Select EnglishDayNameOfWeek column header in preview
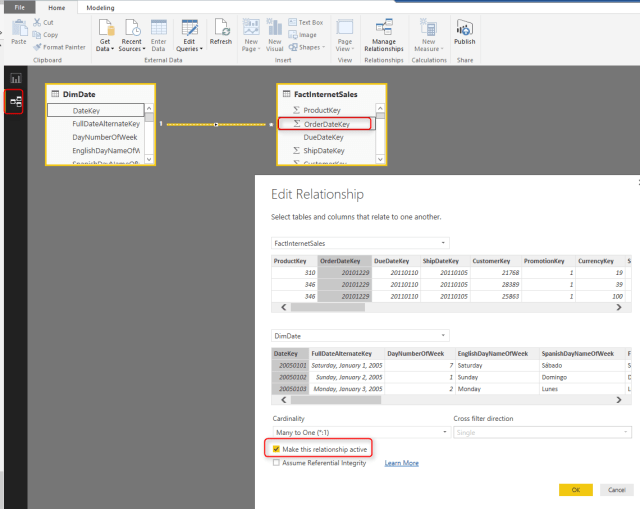 [x=497, y=353]
